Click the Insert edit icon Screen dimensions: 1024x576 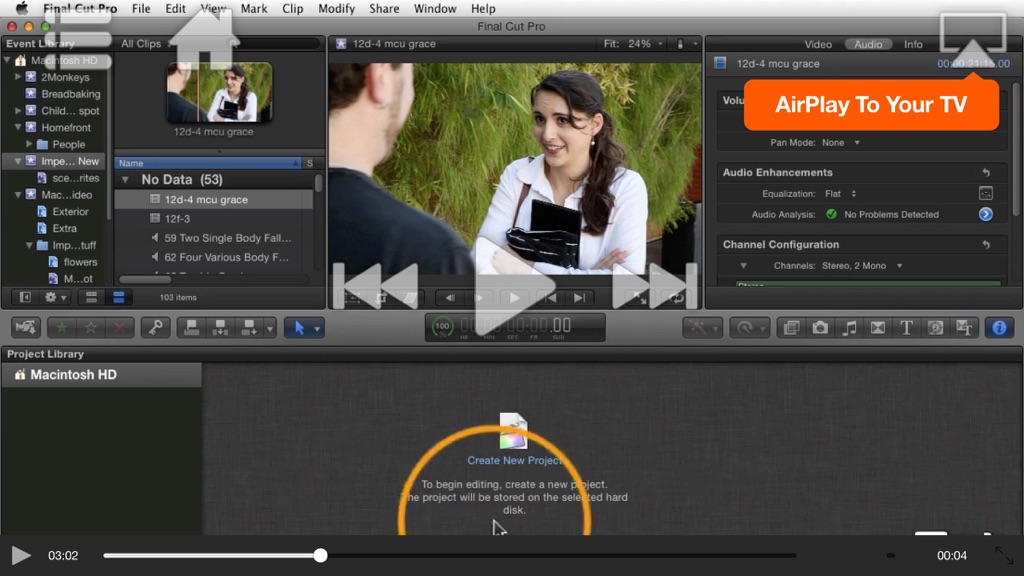click(x=220, y=327)
